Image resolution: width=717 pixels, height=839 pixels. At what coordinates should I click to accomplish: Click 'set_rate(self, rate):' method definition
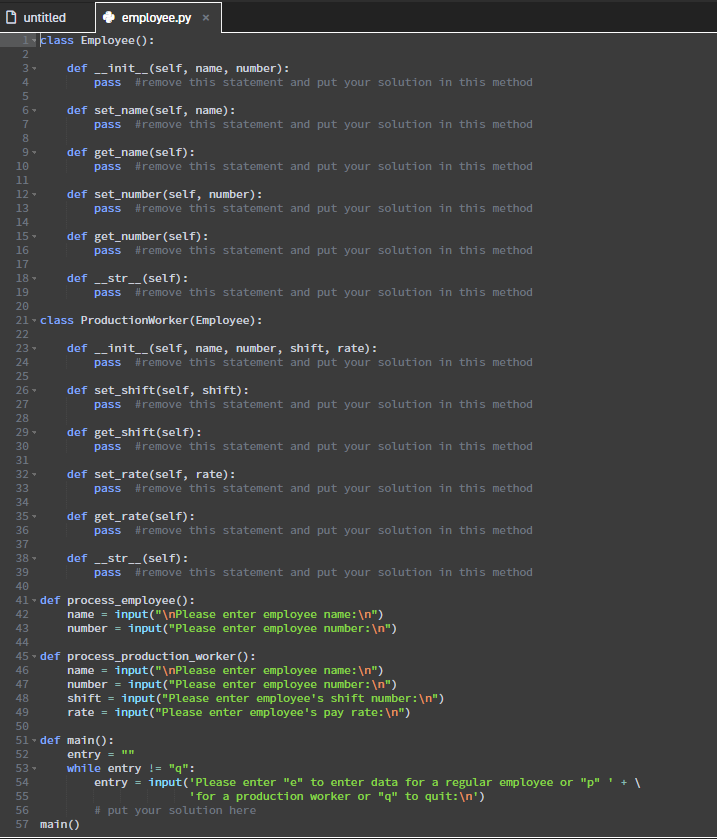tap(164, 475)
